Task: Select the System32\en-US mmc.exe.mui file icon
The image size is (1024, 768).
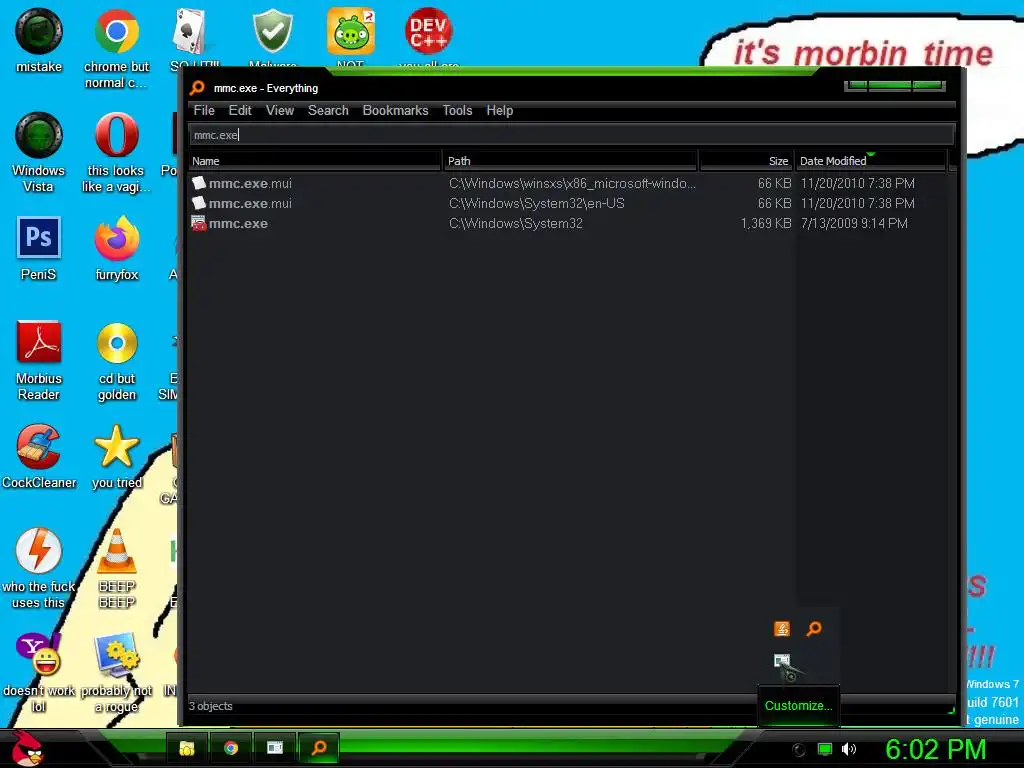Action: pyautogui.click(x=199, y=203)
